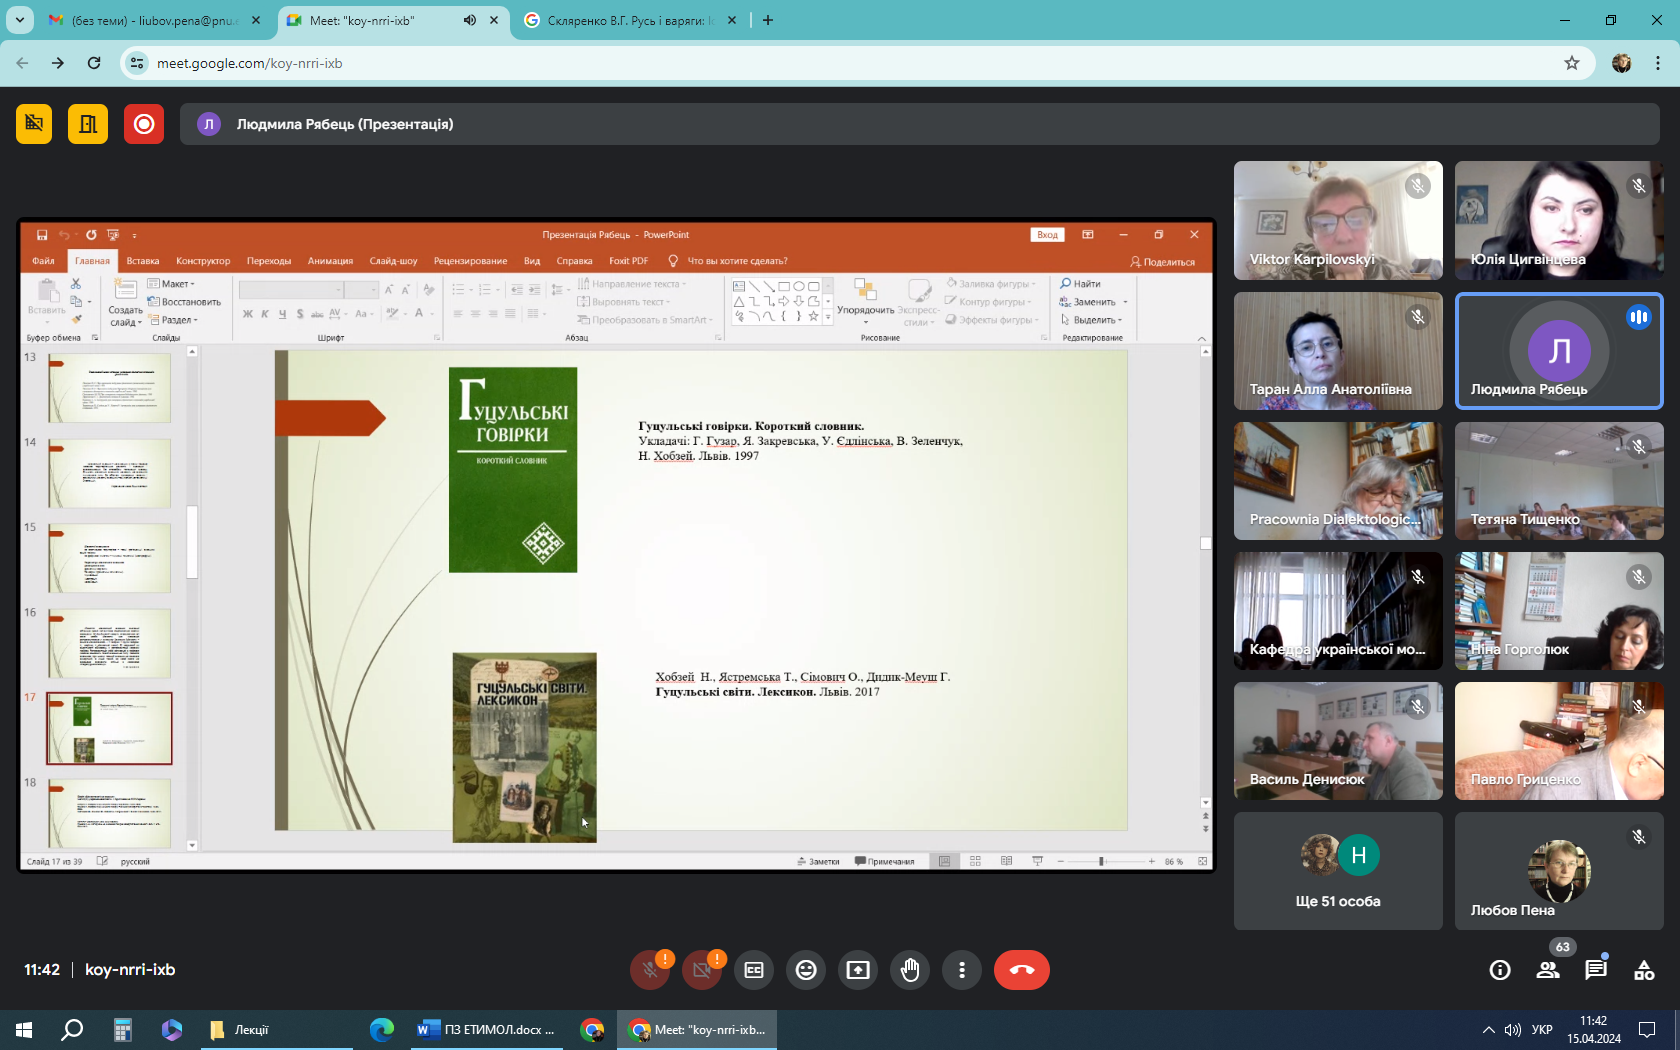Open Word document ПЗ ЕТИМОЛ.docx from taskbar
Viewport: 1680px width, 1050px height.
coord(487,1030)
